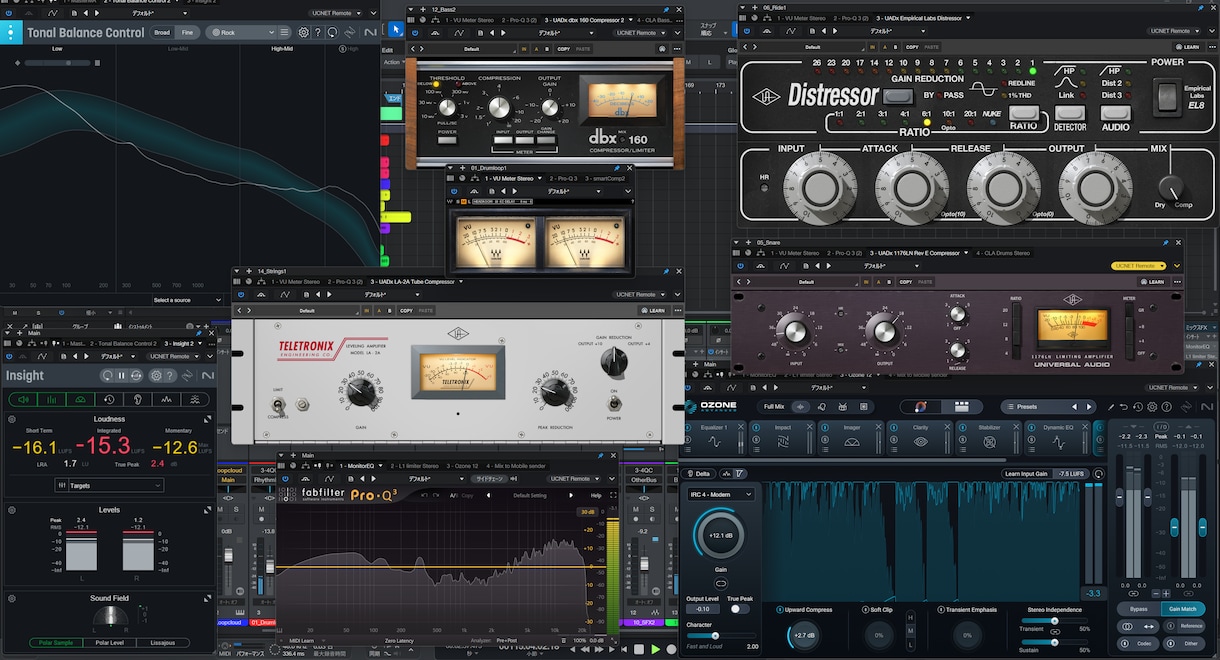Click the gain link icon below Gain knob
Image resolution: width=1220 pixels, height=660 pixels.
click(x=720, y=581)
